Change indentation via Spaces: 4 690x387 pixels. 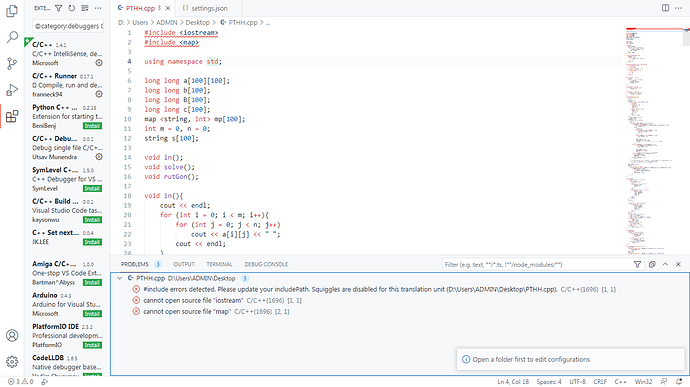(x=549, y=382)
